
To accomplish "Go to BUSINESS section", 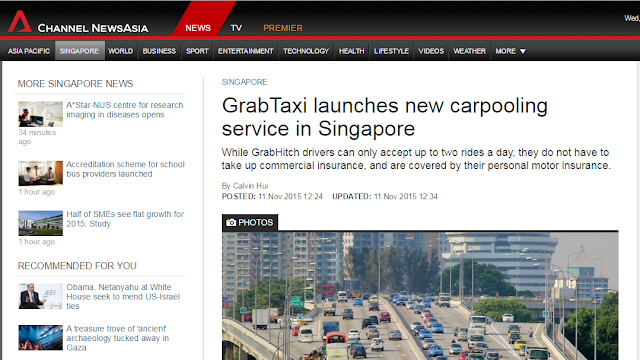I will coord(159,51).
